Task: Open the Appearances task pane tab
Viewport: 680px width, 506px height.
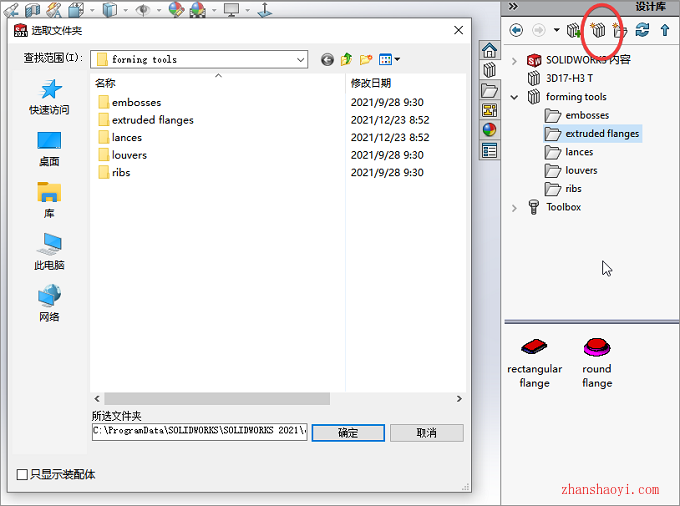Action: (490, 130)
